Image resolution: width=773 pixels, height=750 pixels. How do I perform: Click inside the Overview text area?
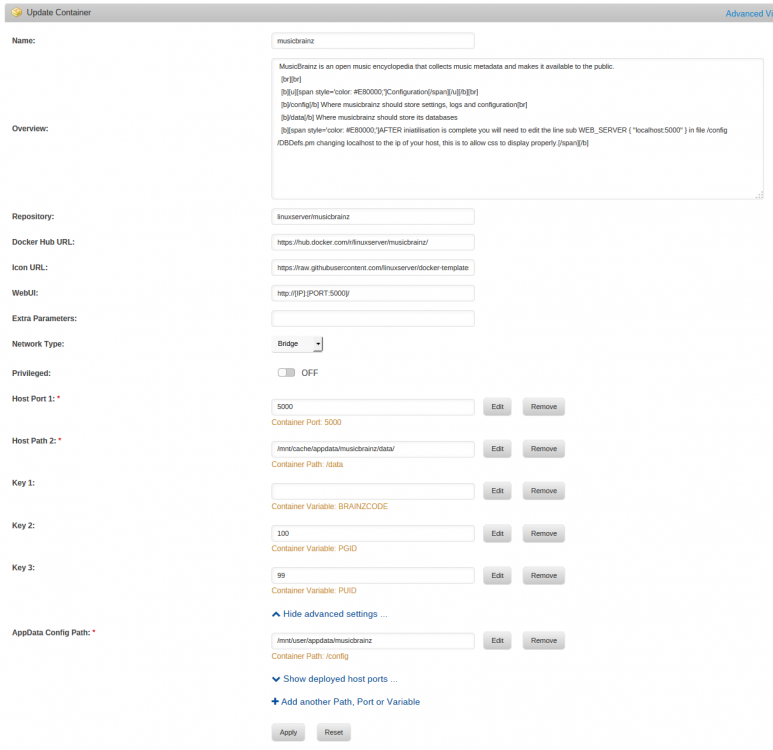517,129
